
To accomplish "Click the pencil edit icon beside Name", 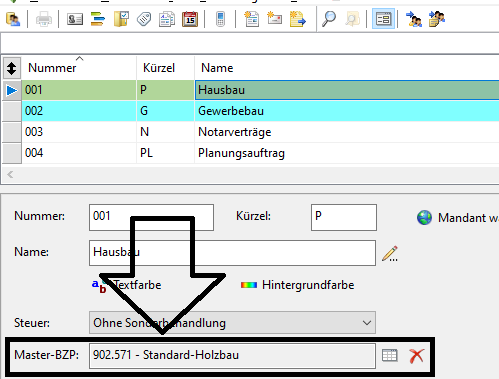I will (x=390, y=254).
